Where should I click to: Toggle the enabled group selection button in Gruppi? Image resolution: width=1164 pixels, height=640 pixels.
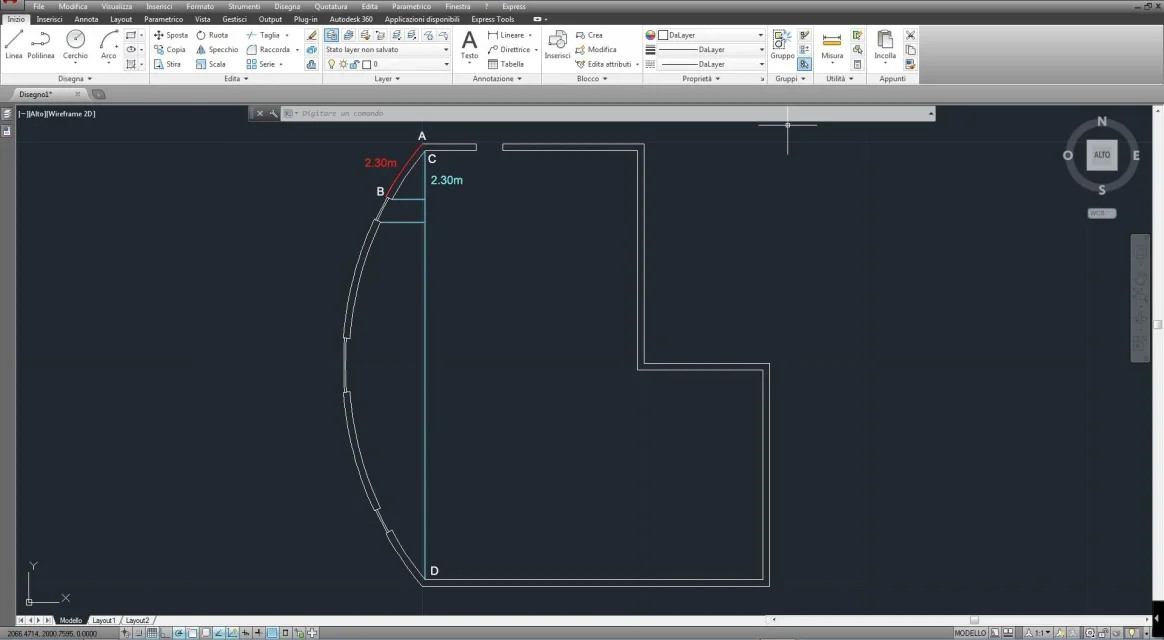(805, 65)
